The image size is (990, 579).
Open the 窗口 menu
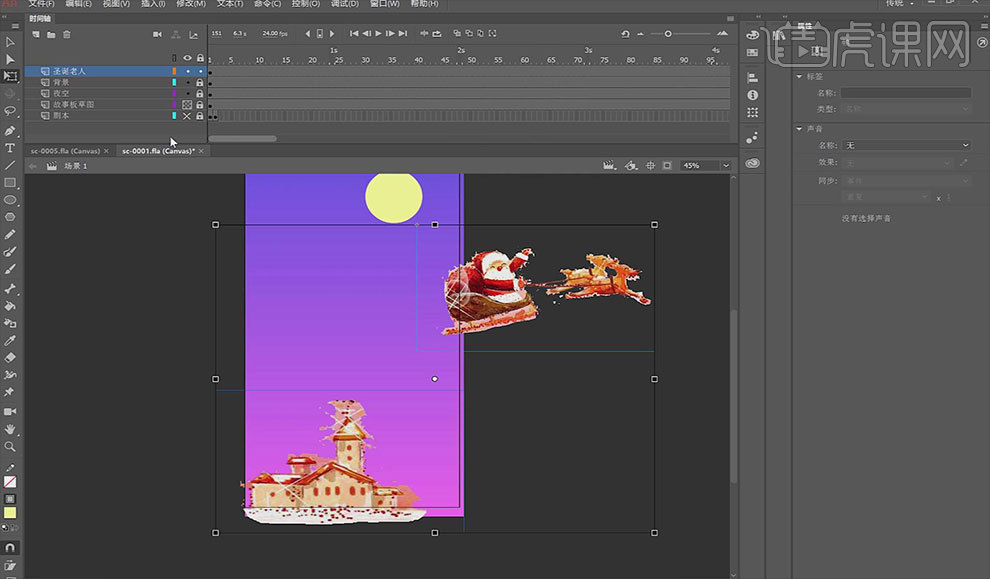(385, 3)
